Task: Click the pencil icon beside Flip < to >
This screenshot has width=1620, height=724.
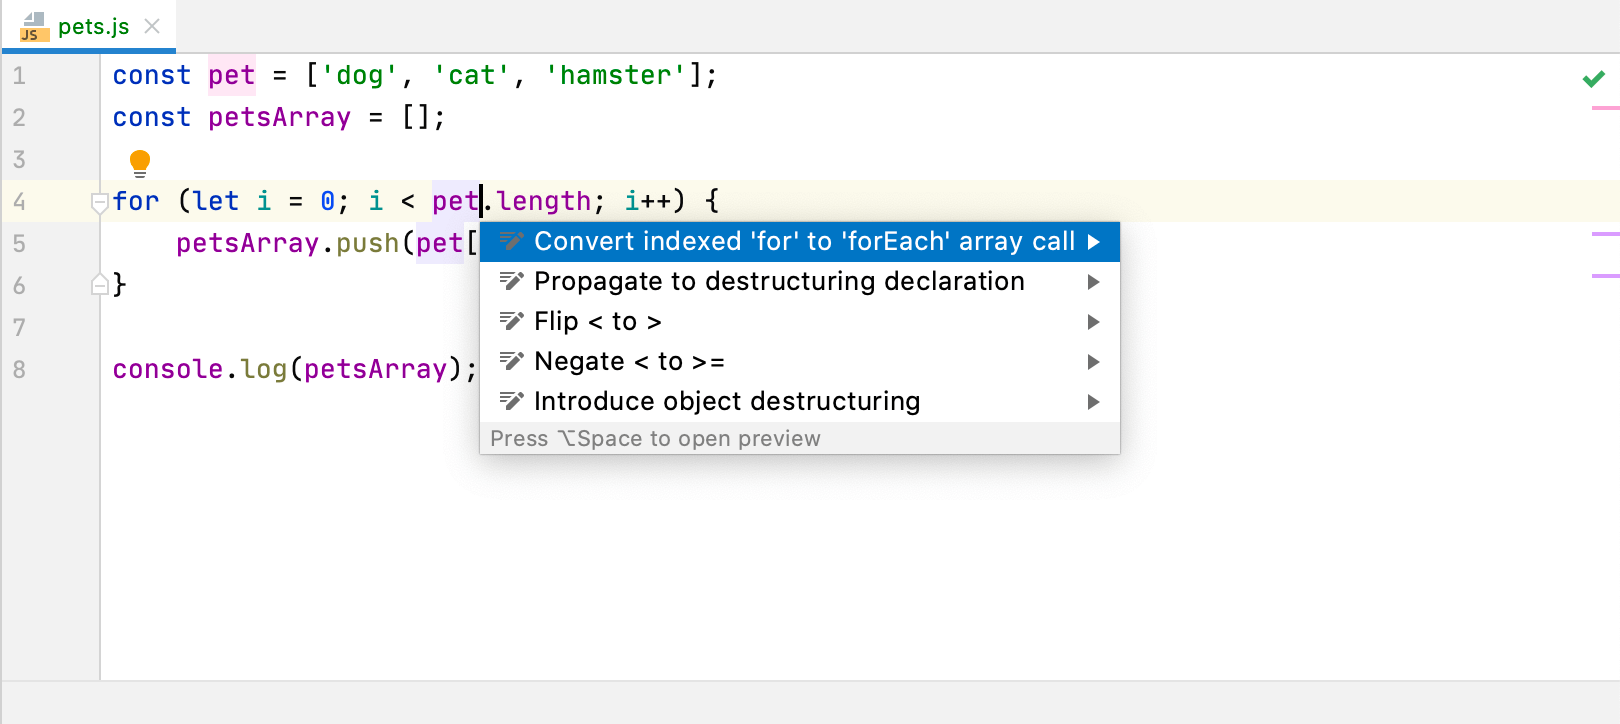Action: 511,321
